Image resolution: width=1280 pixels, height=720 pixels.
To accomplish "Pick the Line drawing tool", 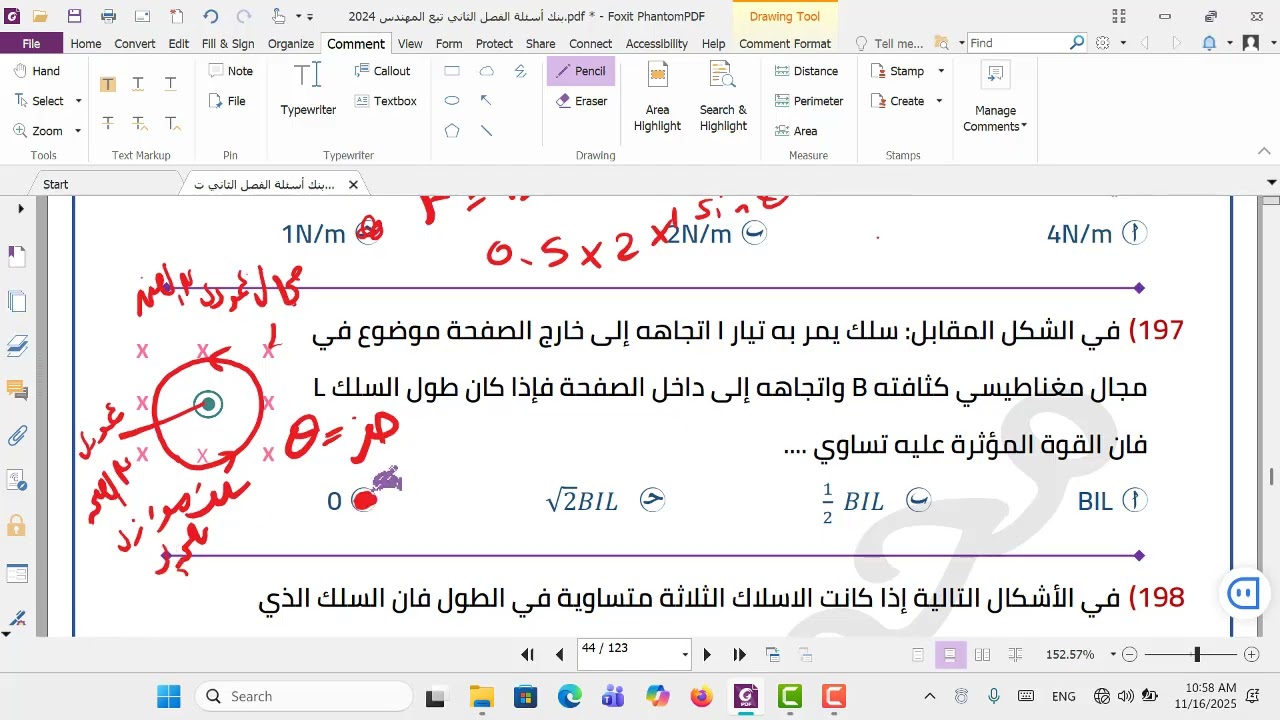I will pos(486,131).
